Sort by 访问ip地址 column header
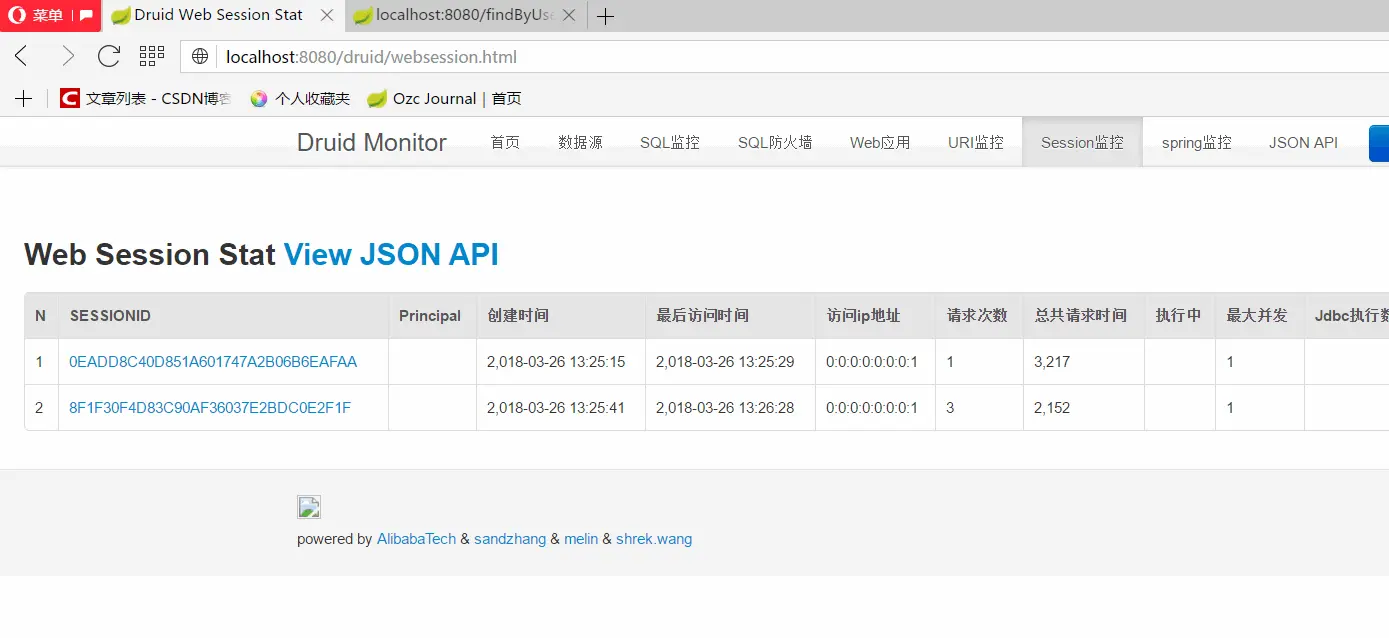 click(x=875, y=315)
